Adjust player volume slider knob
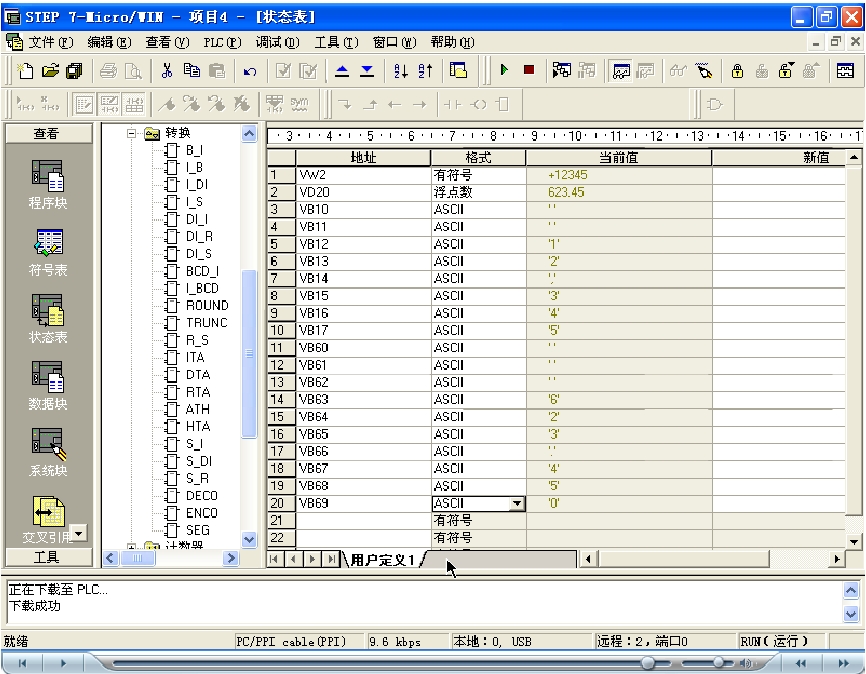The height and width of the screenshot is (674, 866). (719, 662)
